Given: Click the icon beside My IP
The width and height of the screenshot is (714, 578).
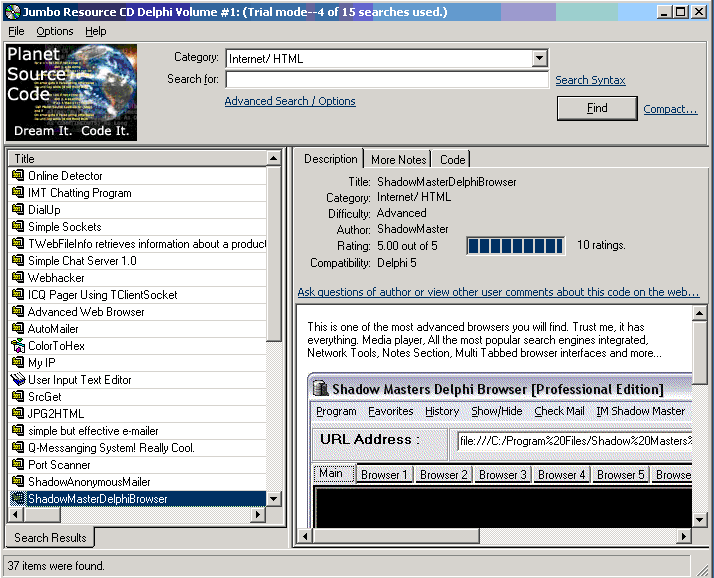Looking at the screenshot, I should coord(18,362).
